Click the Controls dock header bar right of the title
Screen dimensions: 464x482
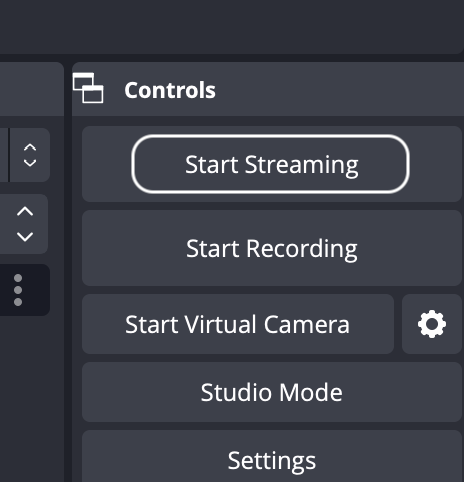pos(340,89)
